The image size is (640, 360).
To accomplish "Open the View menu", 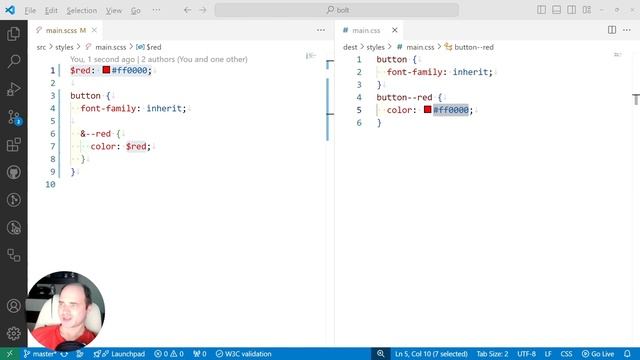I will tap(113, 11).
